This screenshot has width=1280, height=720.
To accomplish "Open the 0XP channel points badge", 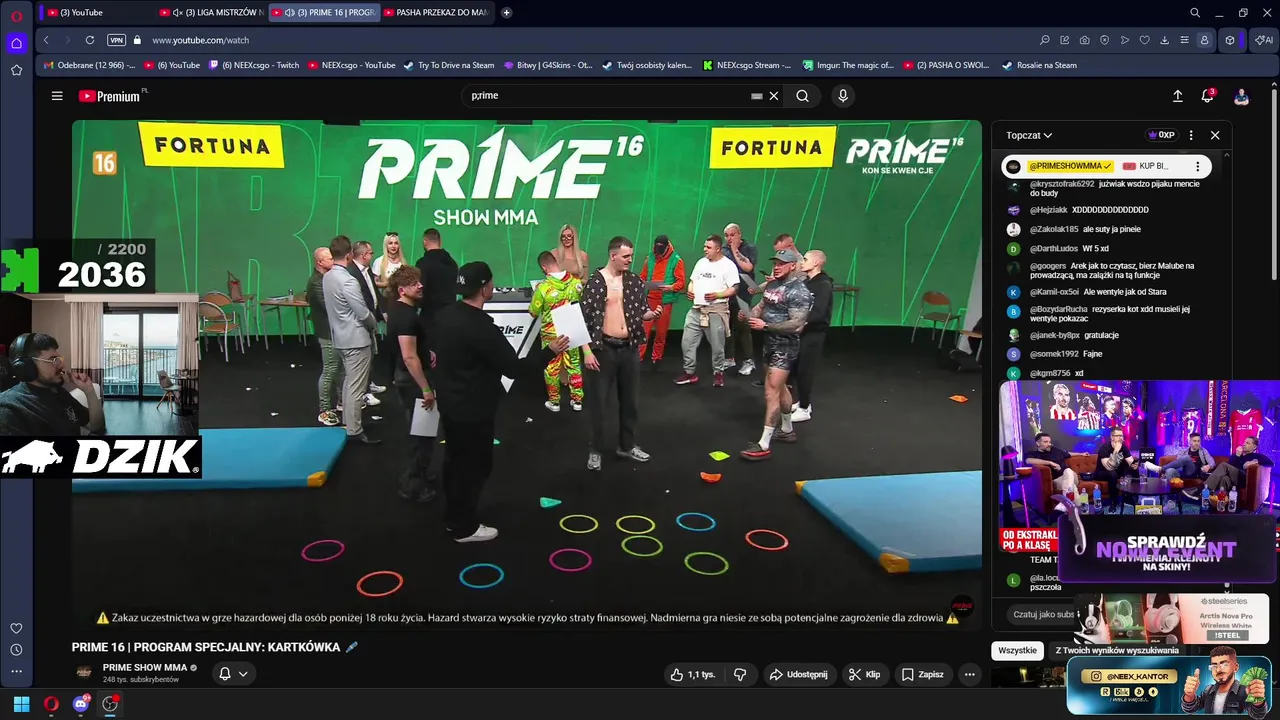I will 1161,135.
